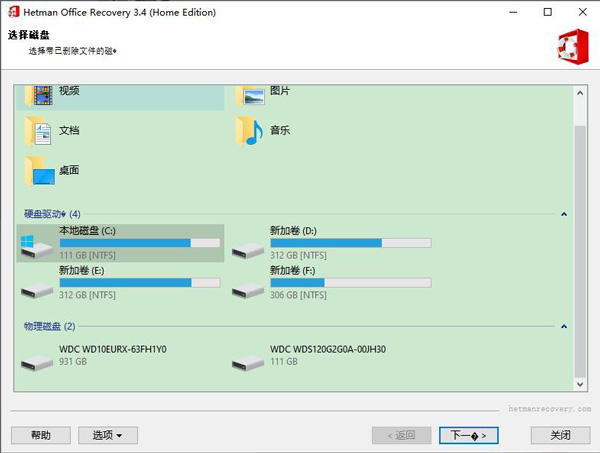The width and height of the screenshot is (600, 453).
Task: Click the C: drive usage bar
Action: [x=140, y=243]
